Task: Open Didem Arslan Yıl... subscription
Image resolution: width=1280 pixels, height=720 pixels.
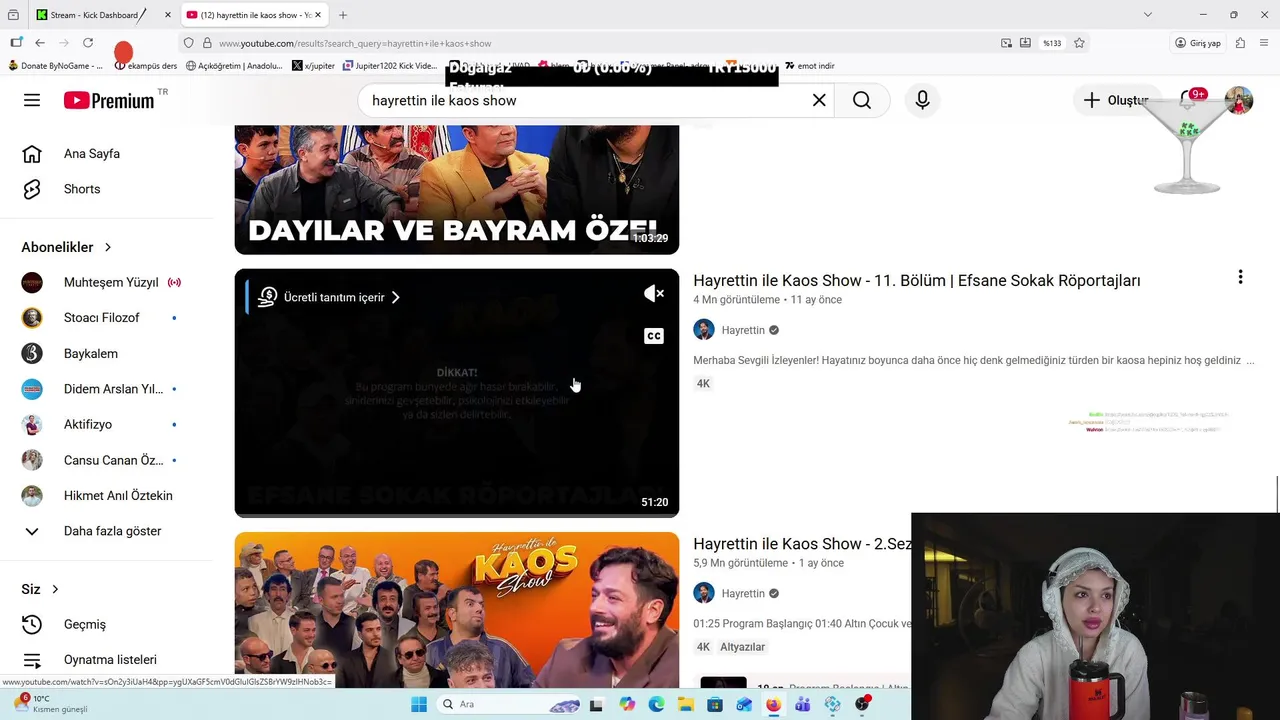Action: click(x=113, y=389)
